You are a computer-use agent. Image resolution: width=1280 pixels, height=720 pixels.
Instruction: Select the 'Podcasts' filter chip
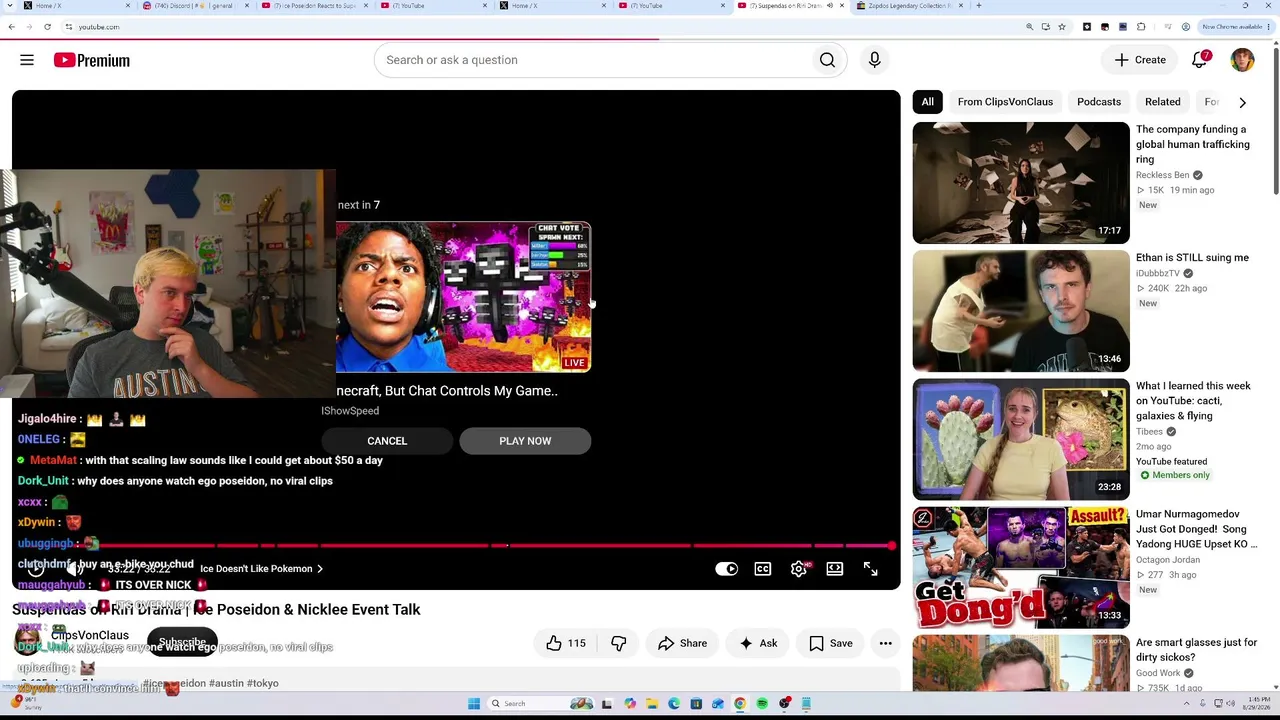coord(1098,102)
